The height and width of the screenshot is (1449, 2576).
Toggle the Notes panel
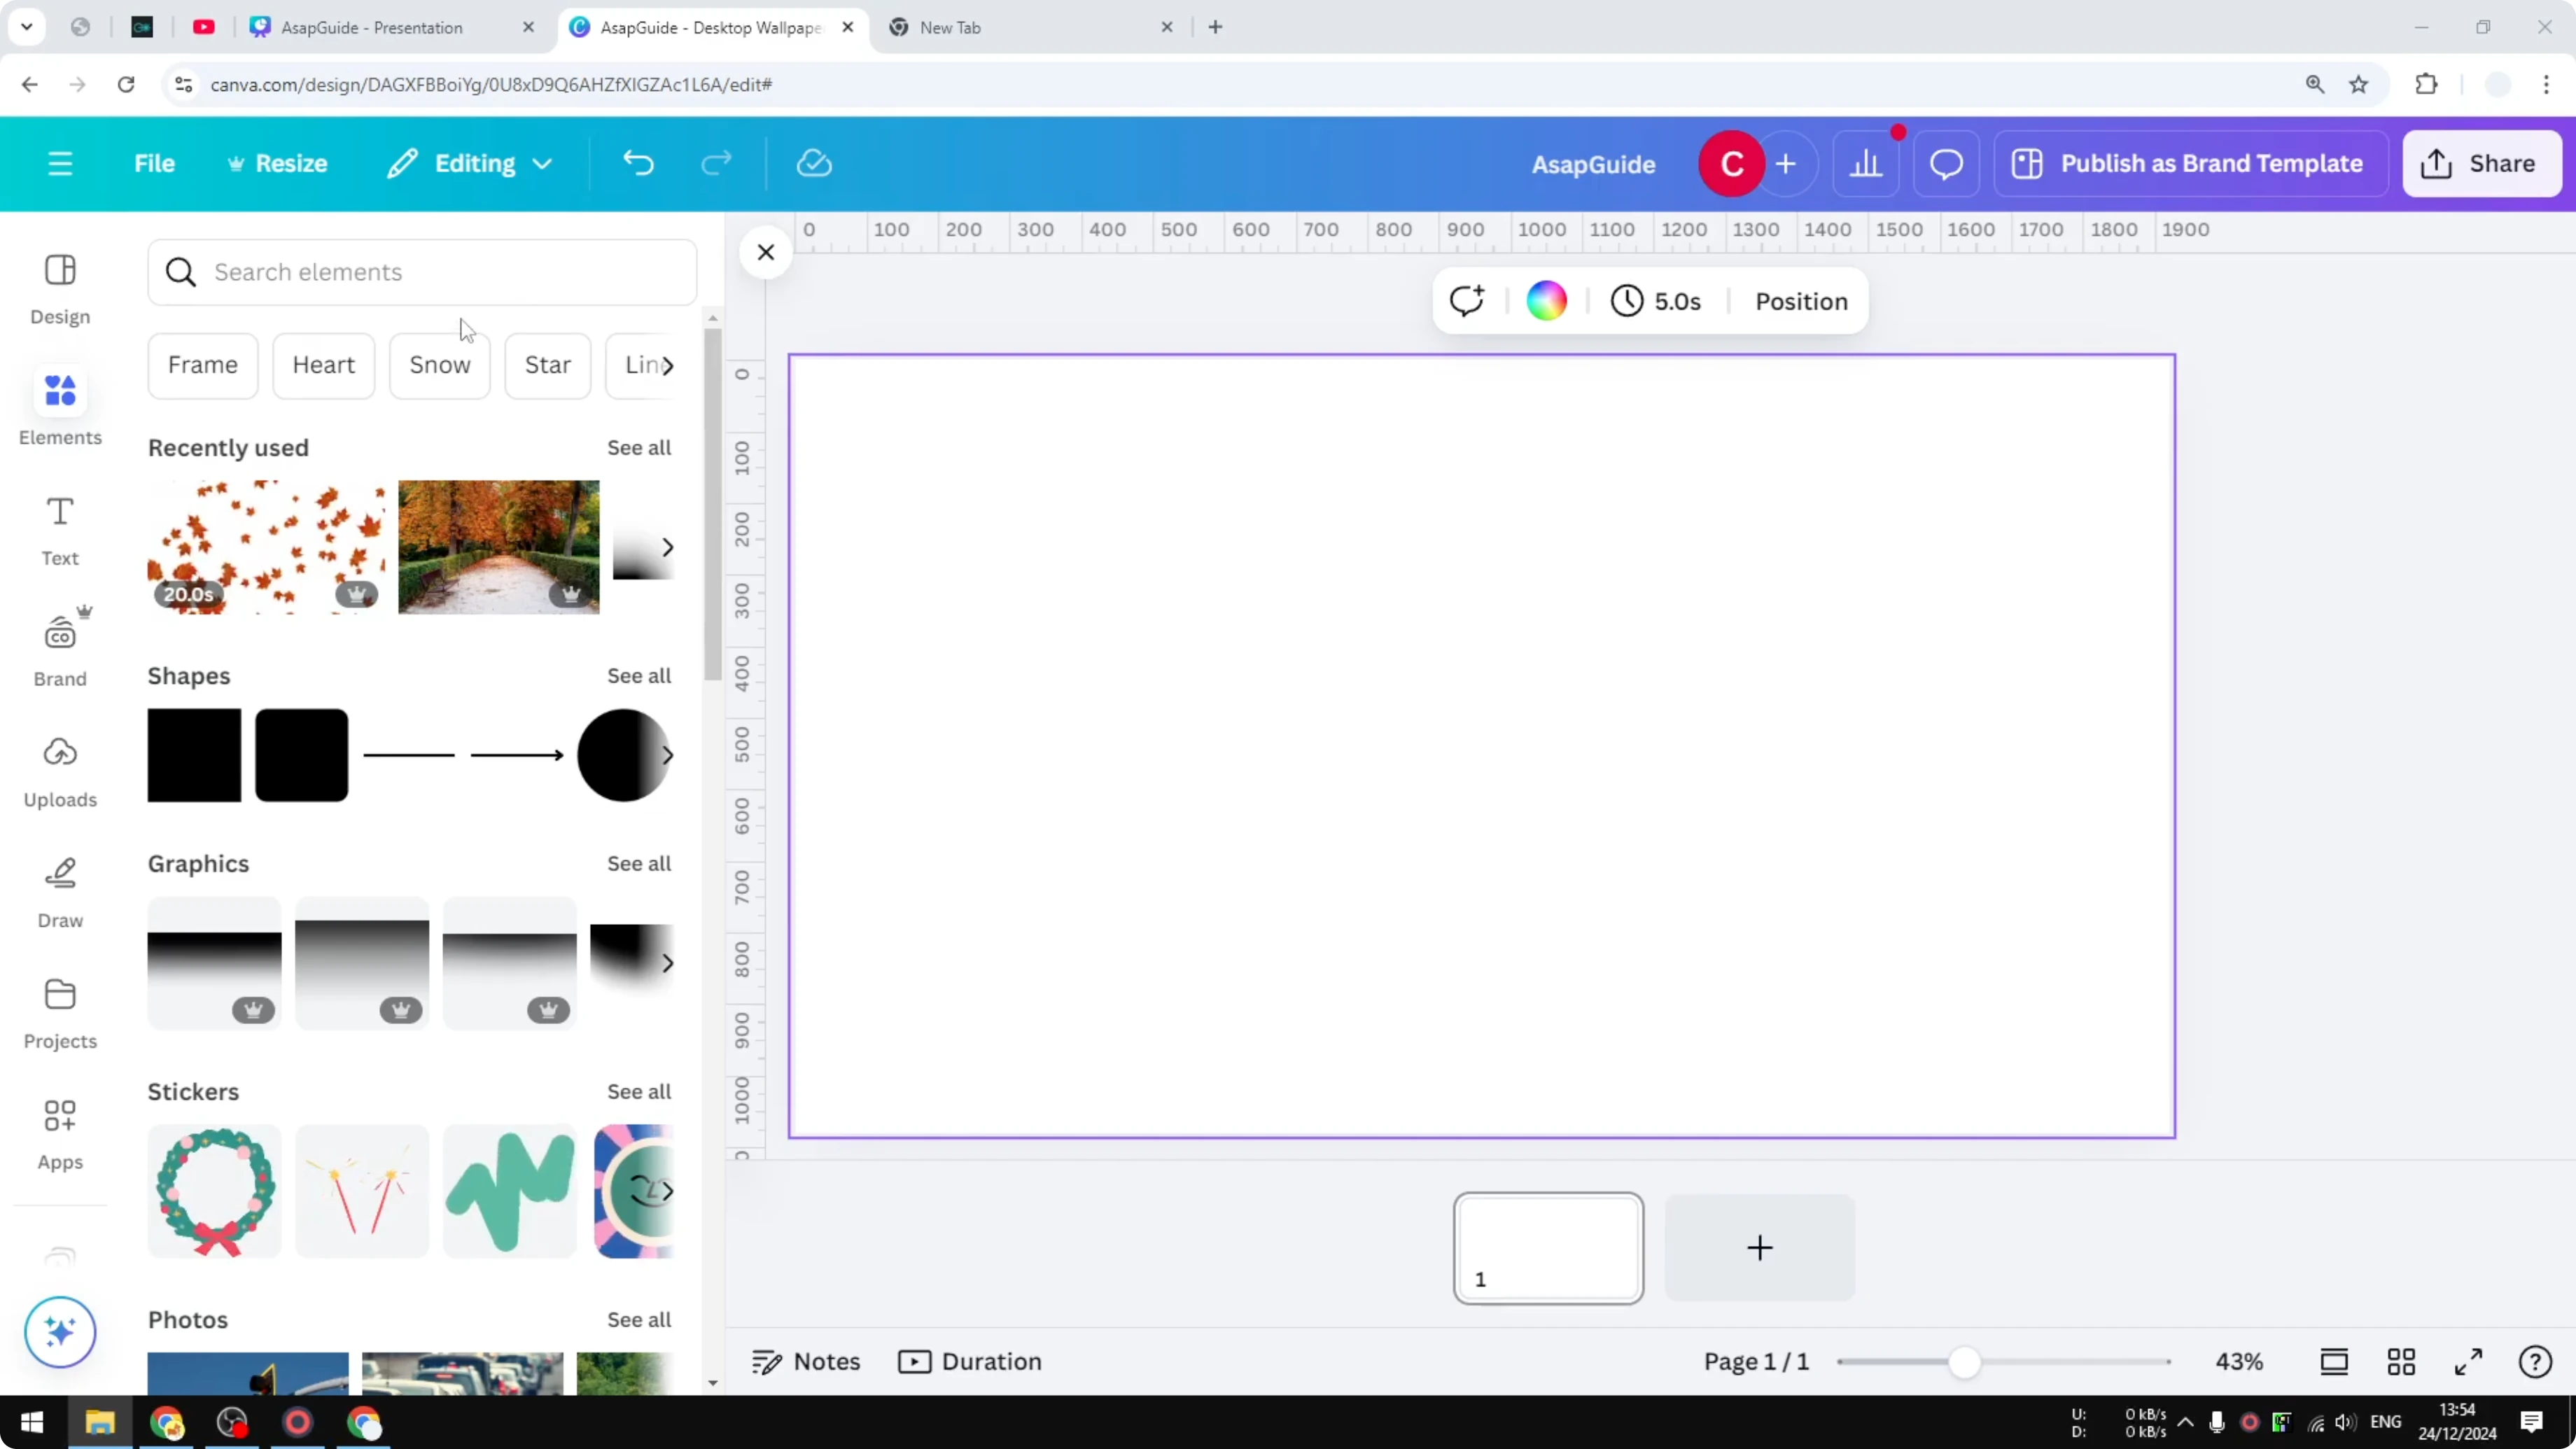pyautogui.click(x=806, y=1361)
